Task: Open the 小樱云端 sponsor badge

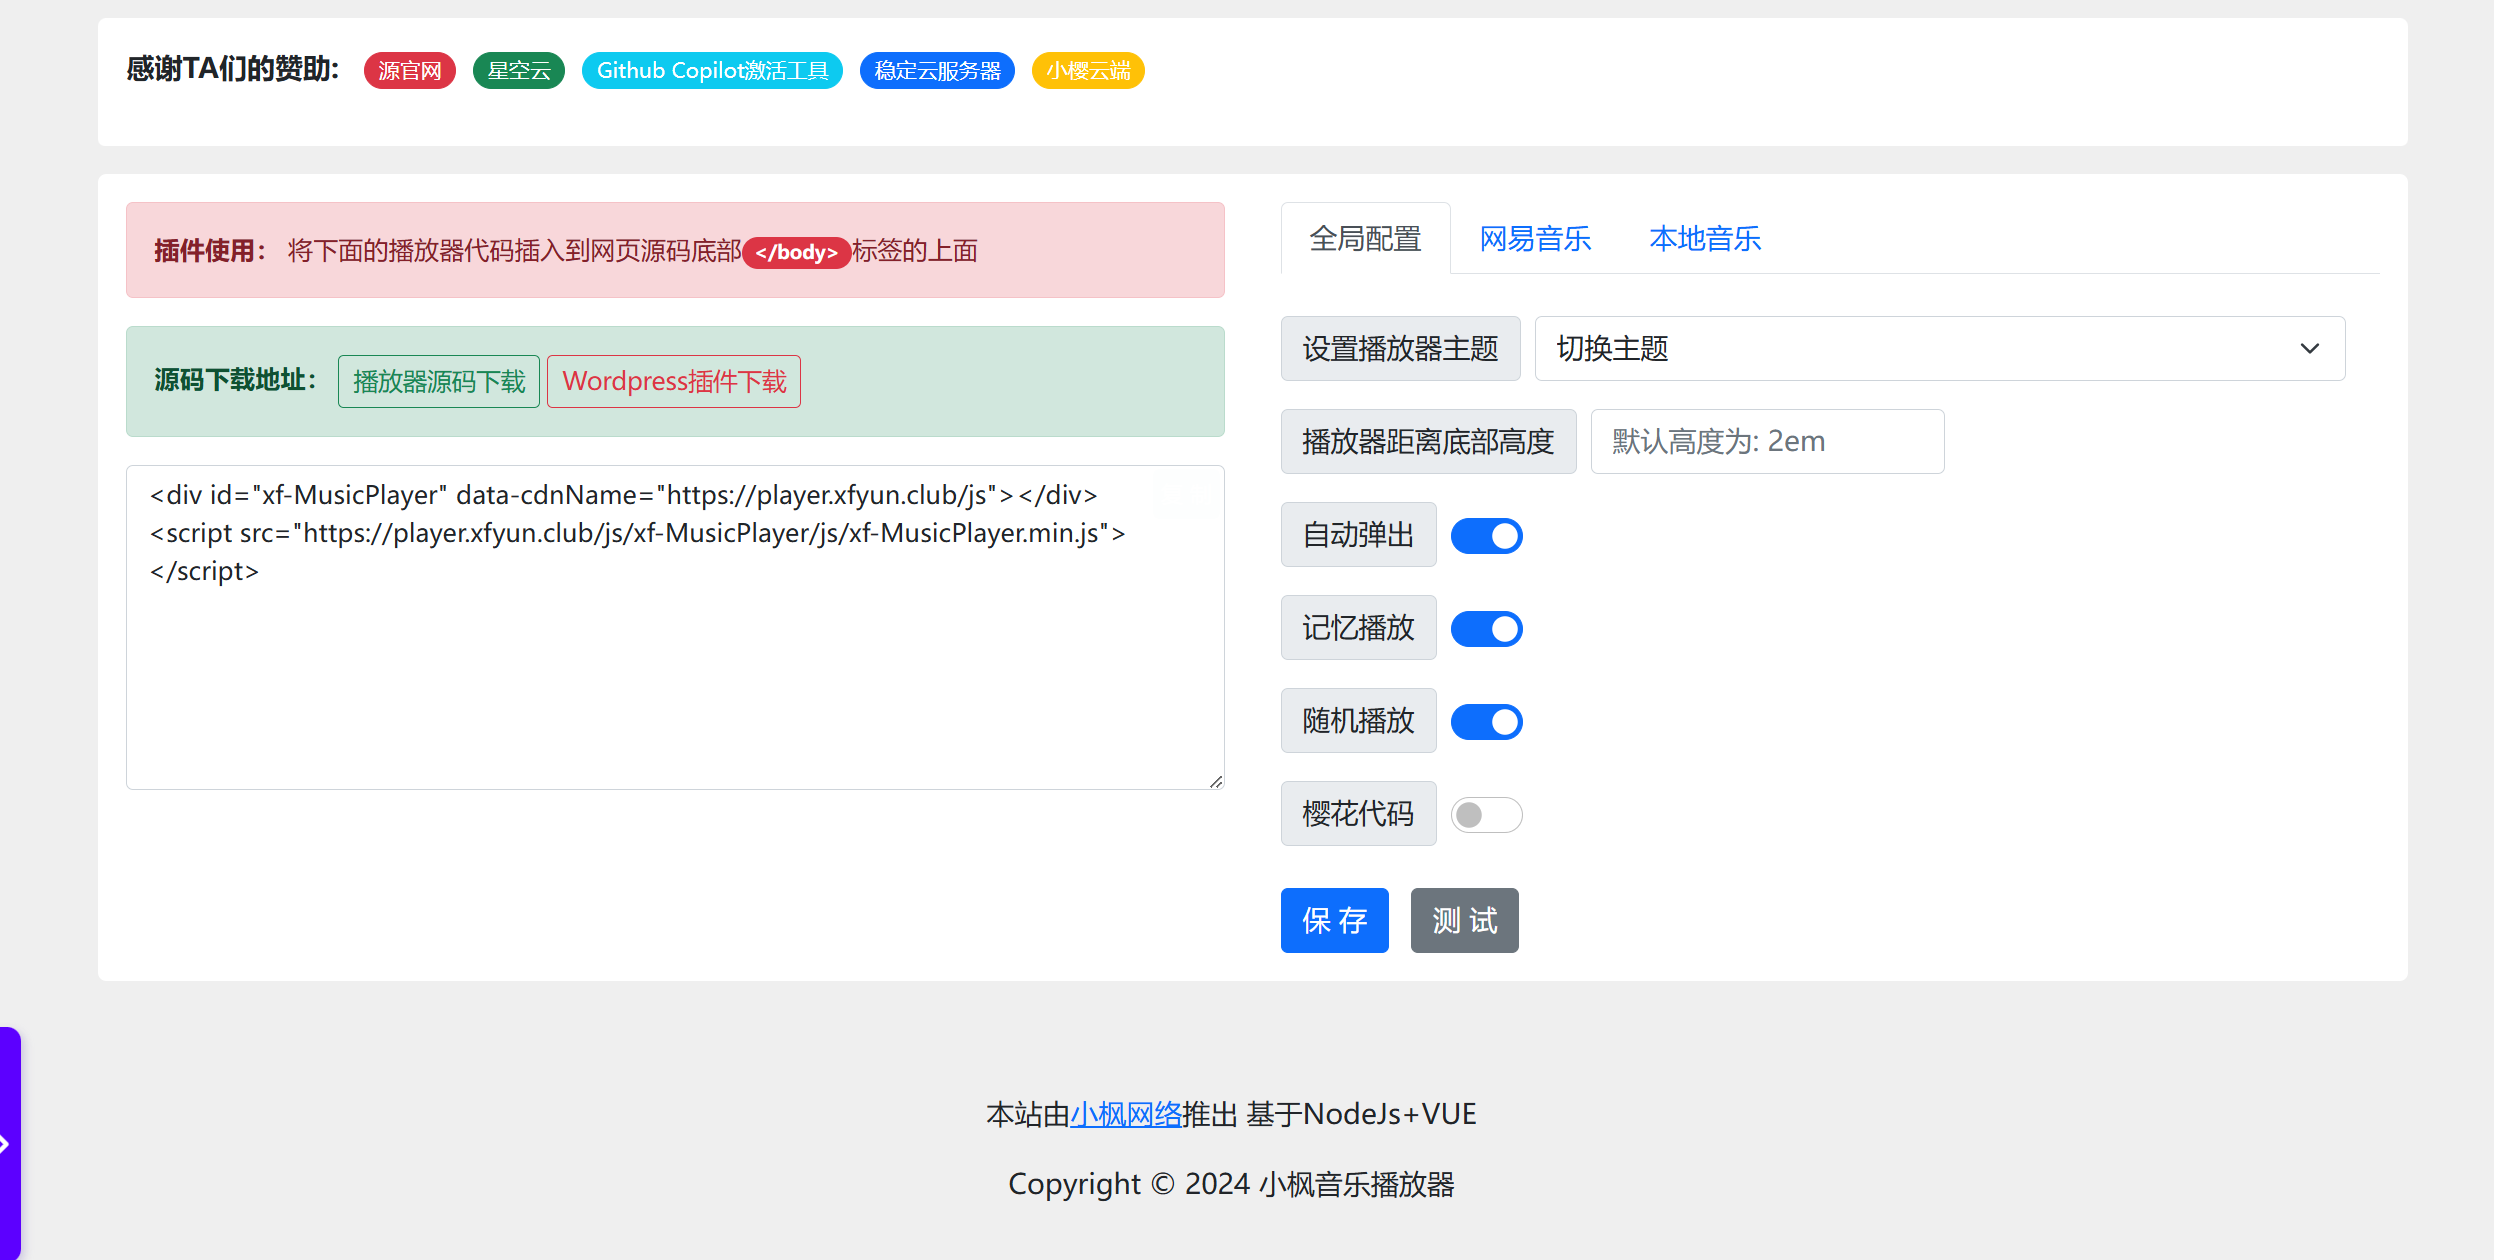Action: click(1088, 71)
